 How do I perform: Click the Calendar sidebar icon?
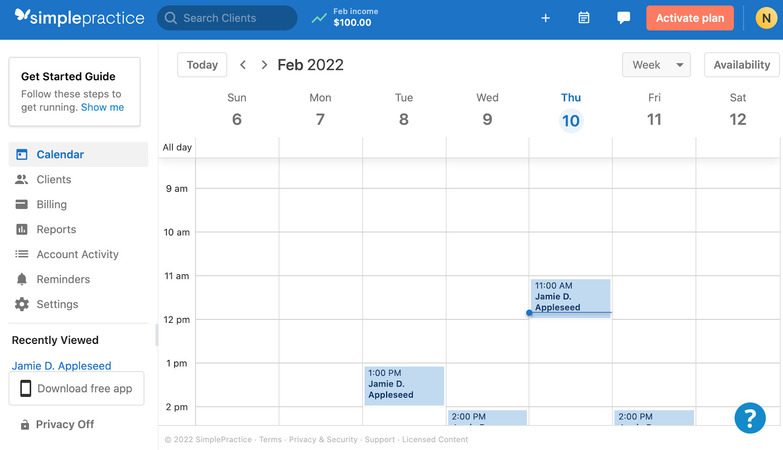click(x=21, y=154)
